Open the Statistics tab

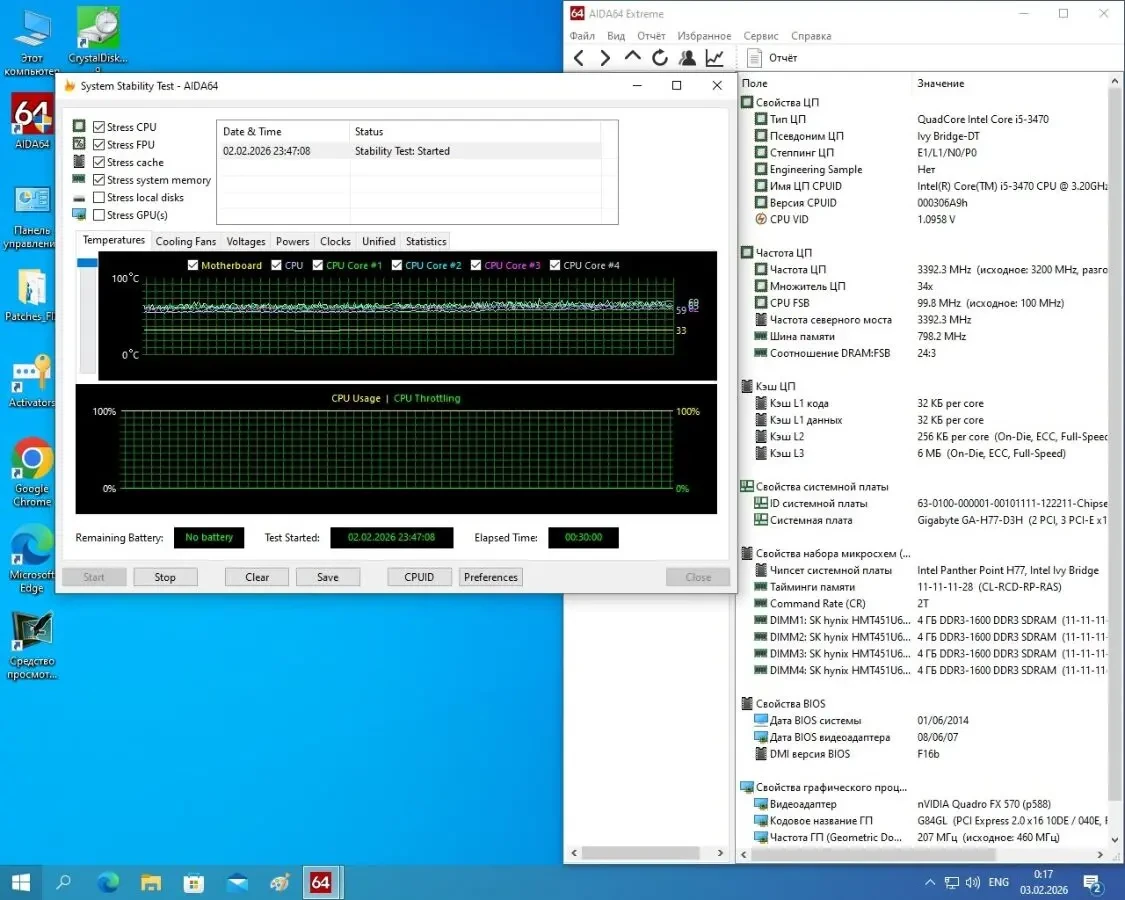[x=425, y=241]
